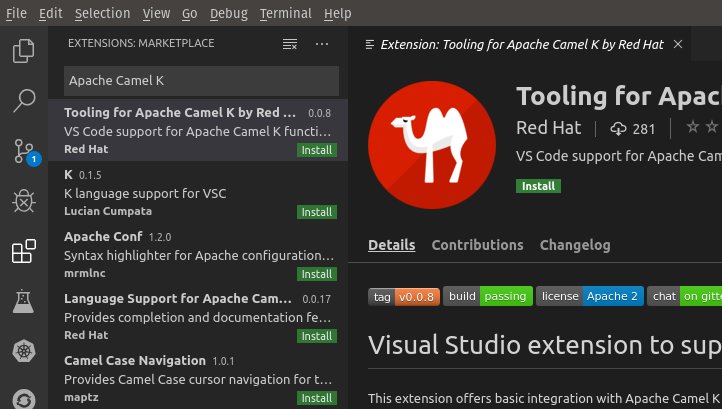Open the Debug view bug icon
This screenshot has height=409, width=722.
pyautogui.click(x=23, y=201)
